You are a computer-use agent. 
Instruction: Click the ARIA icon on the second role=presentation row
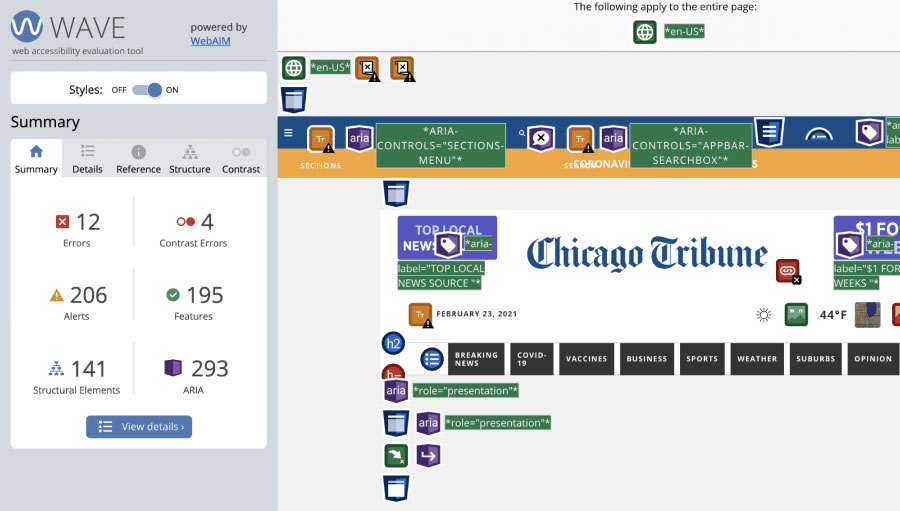pyautogui.click(x=428, y=423)
